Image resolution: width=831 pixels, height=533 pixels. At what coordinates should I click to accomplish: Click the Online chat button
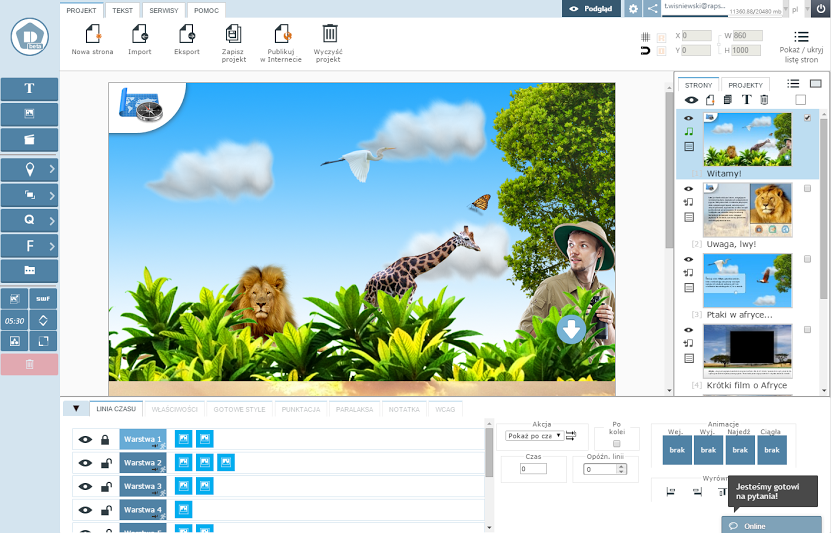pyautogui.click(x=771, y=525)
